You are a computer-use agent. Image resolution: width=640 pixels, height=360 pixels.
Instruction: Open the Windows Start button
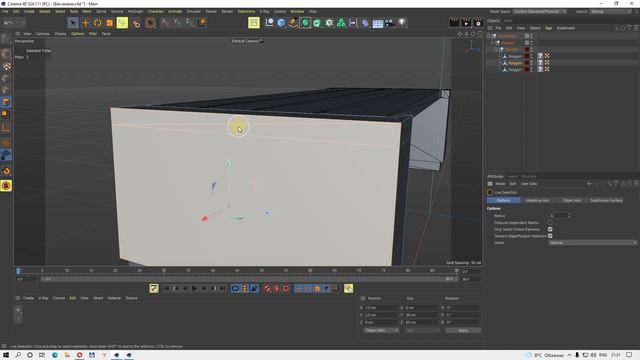[x=6, y=355]
